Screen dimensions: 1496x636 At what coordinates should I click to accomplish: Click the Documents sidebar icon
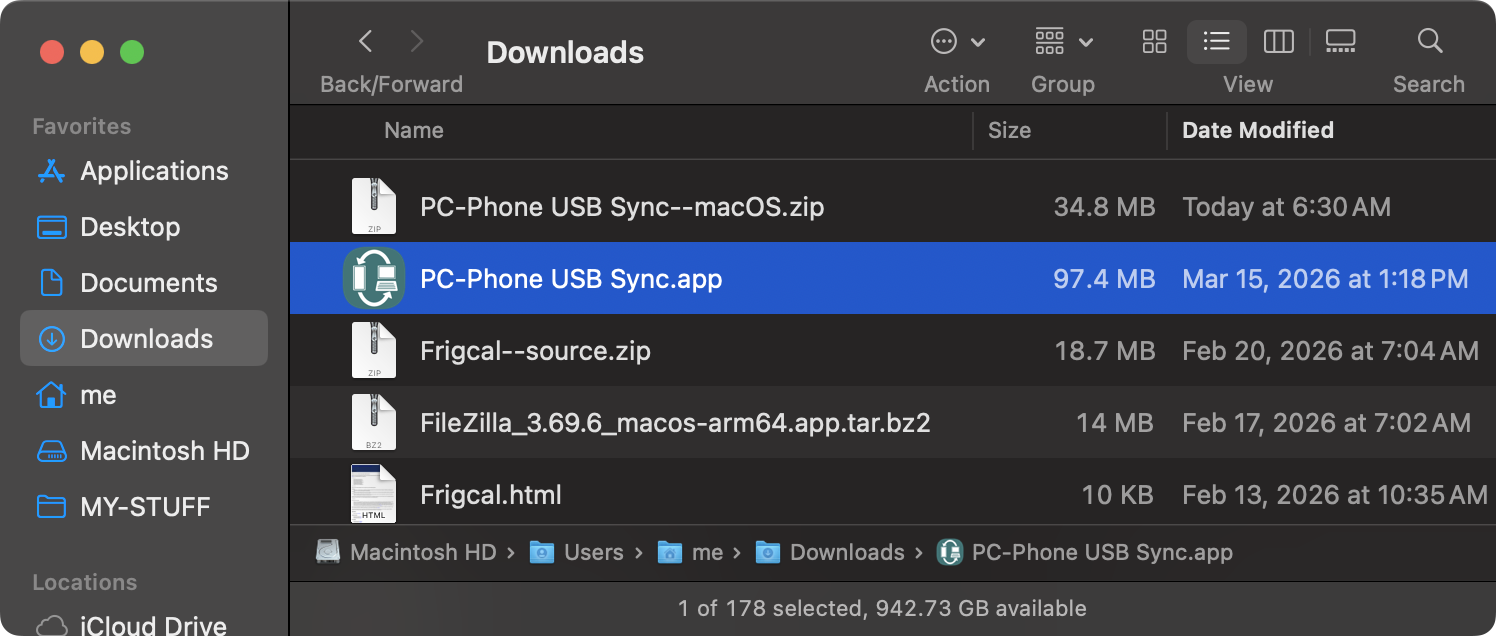(x=51, y=283)
